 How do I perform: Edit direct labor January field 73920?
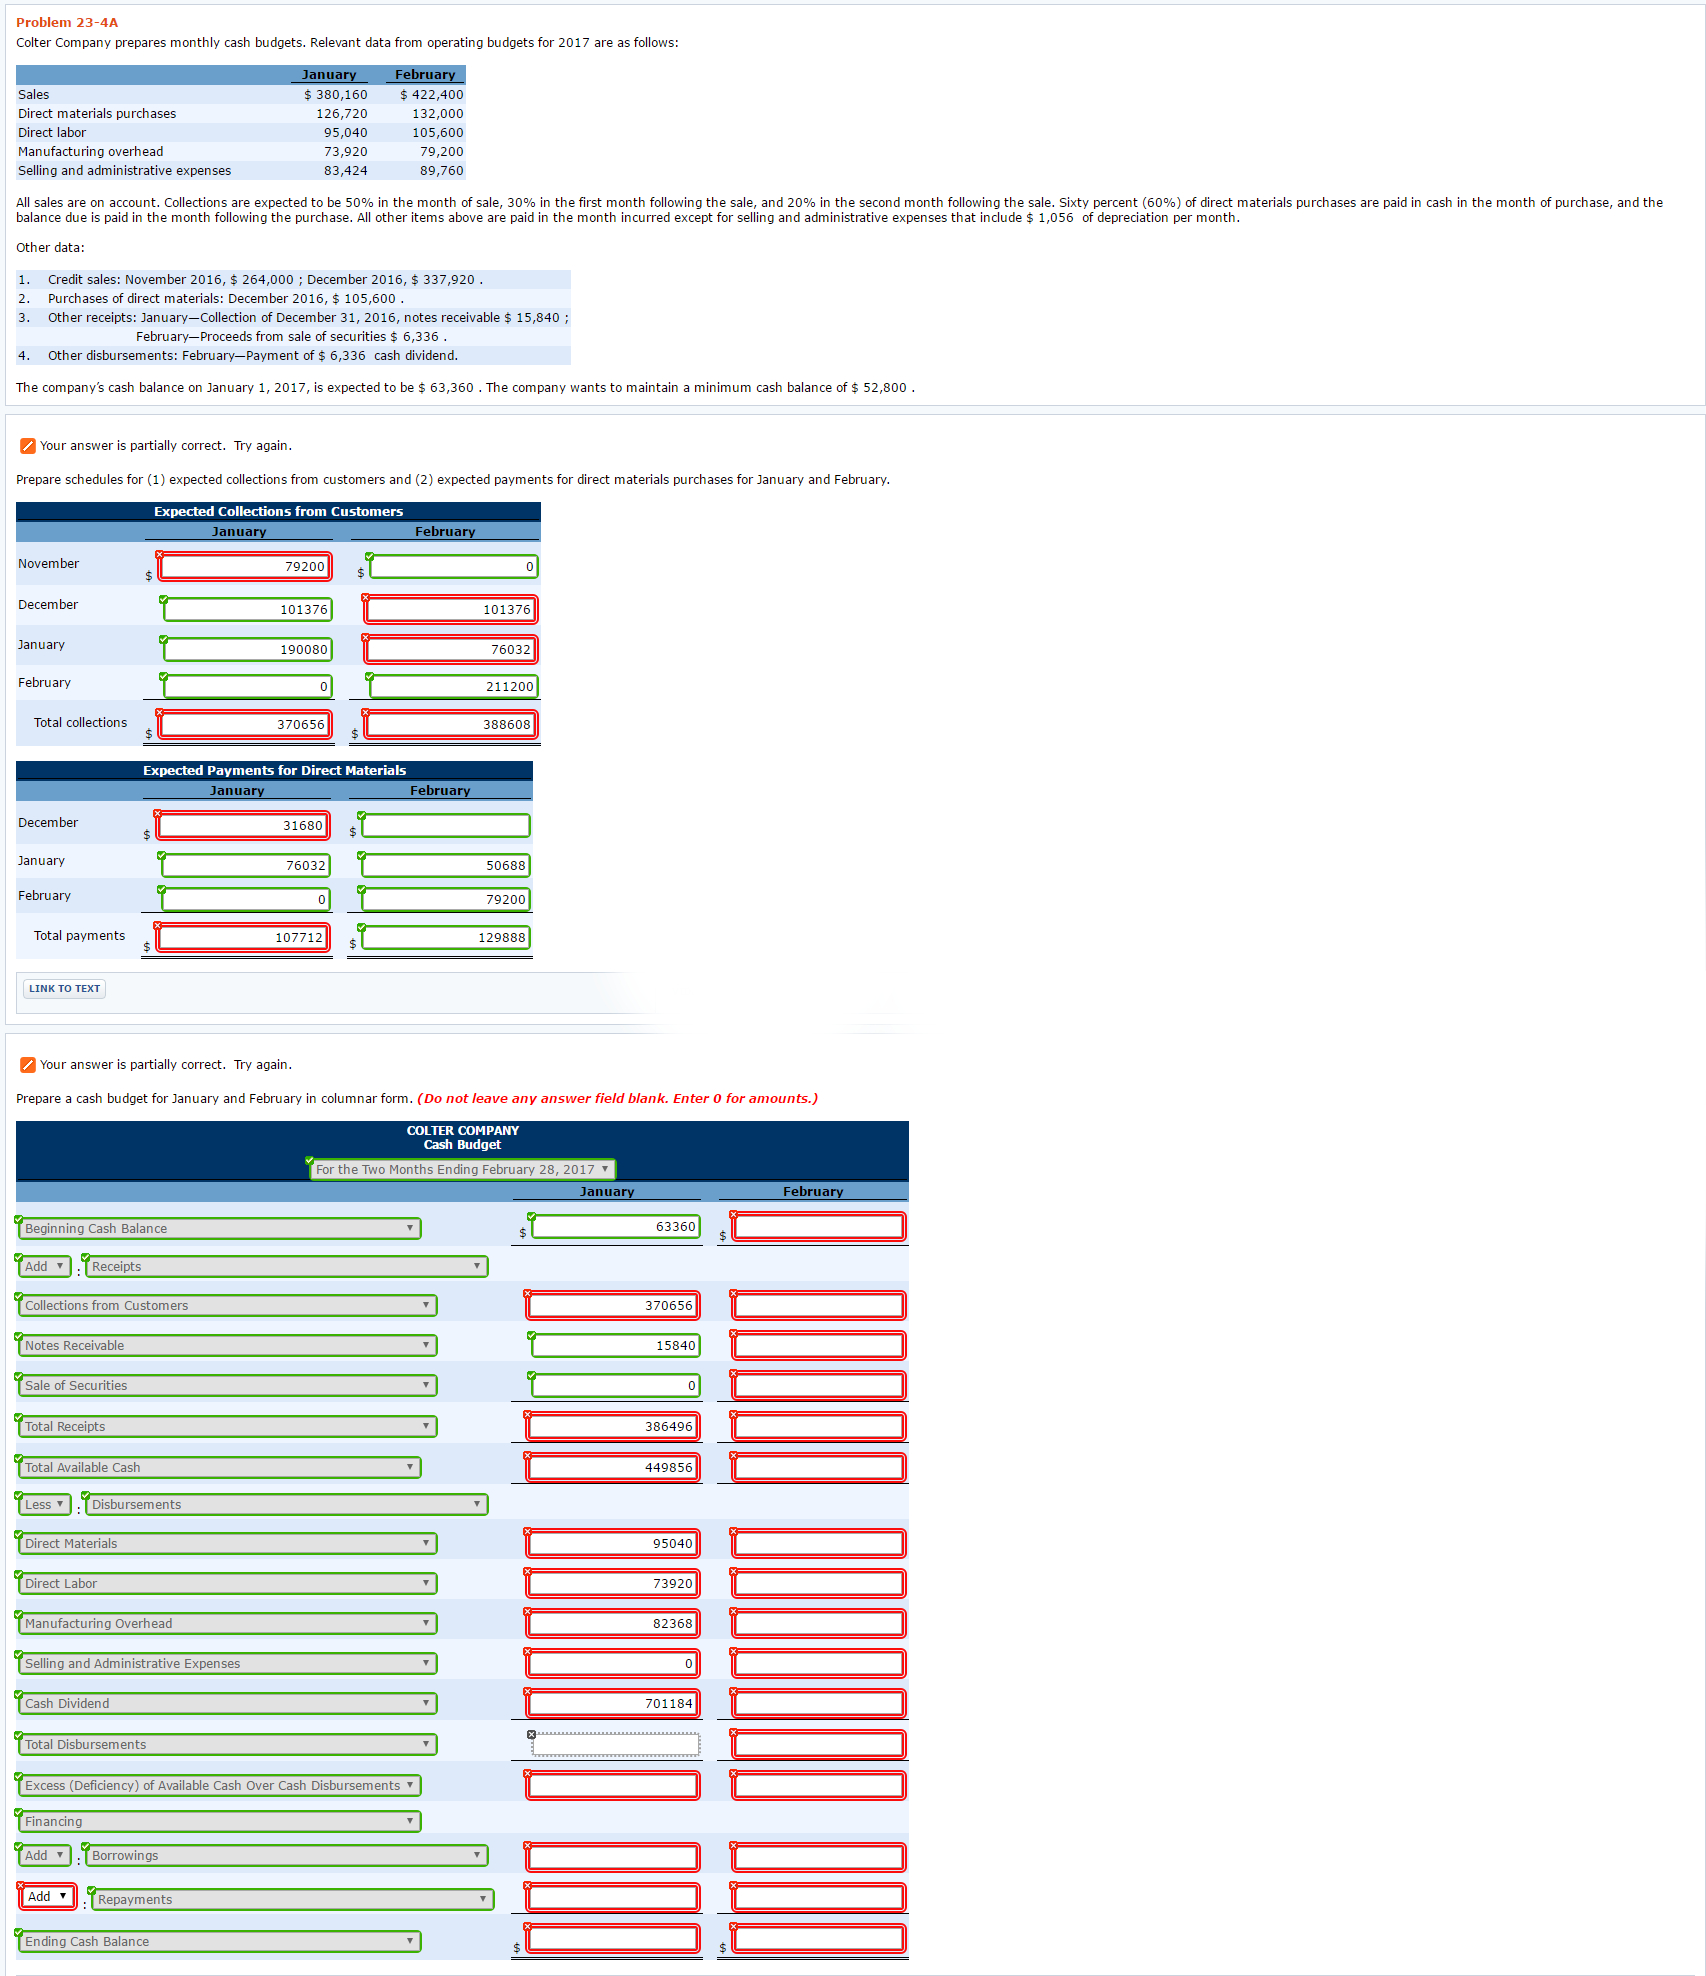coord(613,1583)
